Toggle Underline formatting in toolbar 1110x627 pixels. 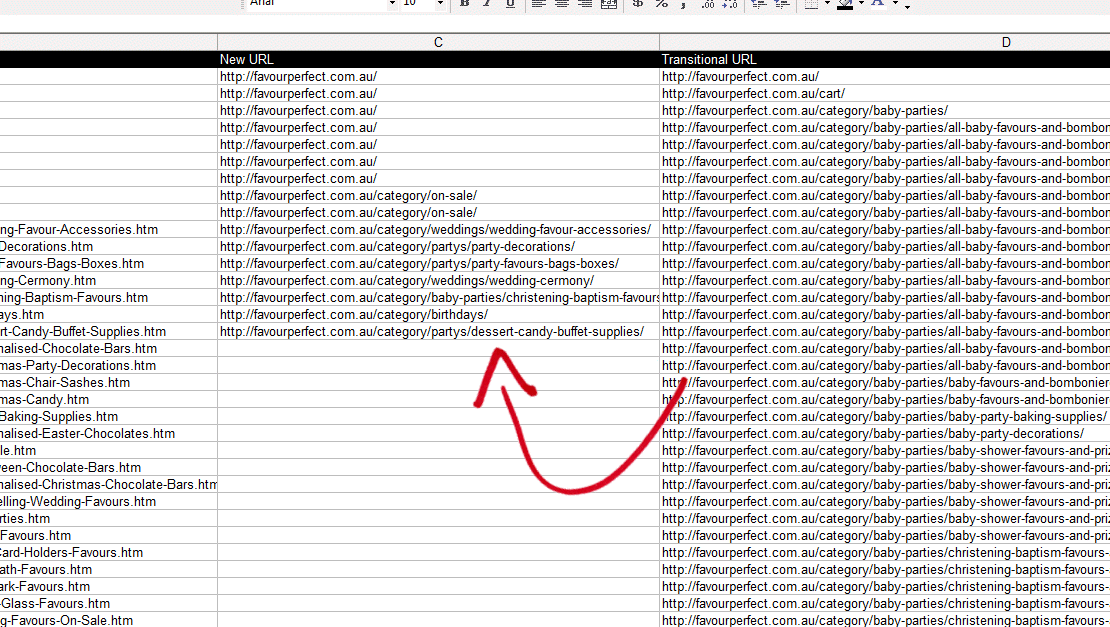pyautogui.click(x=510, y=4)
